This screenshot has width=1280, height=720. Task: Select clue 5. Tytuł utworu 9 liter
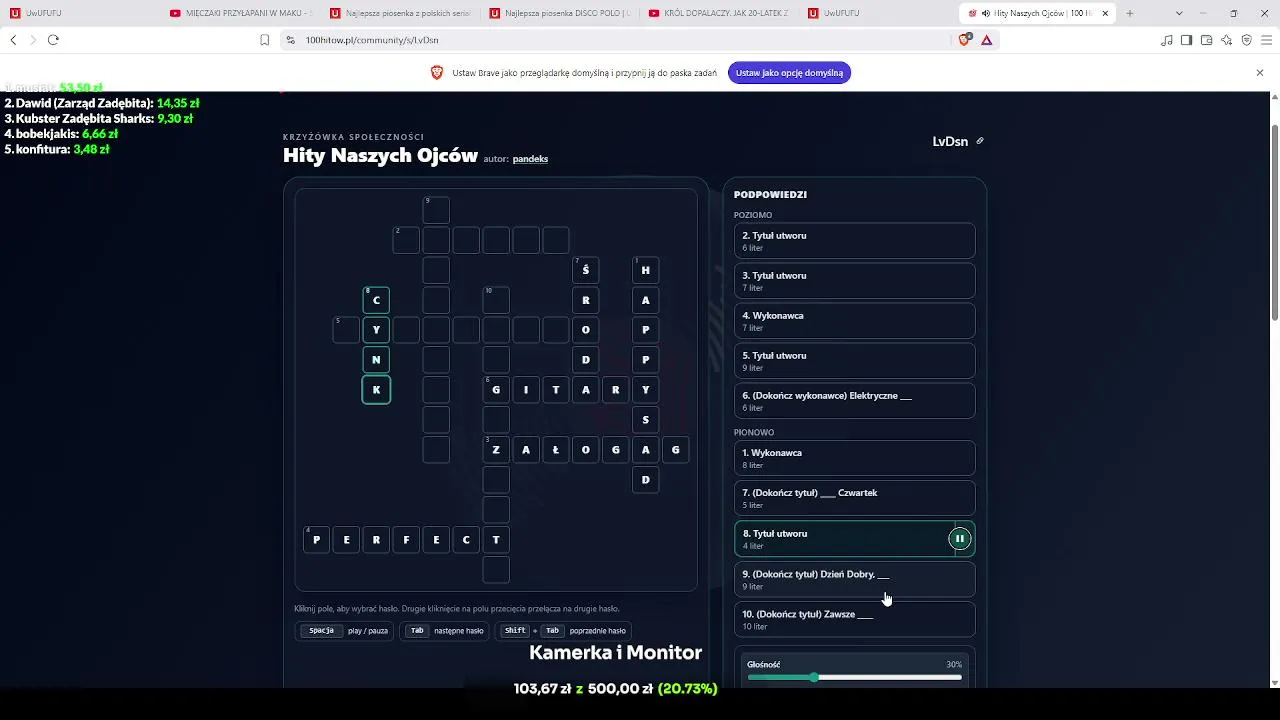[x=854, y=361]
